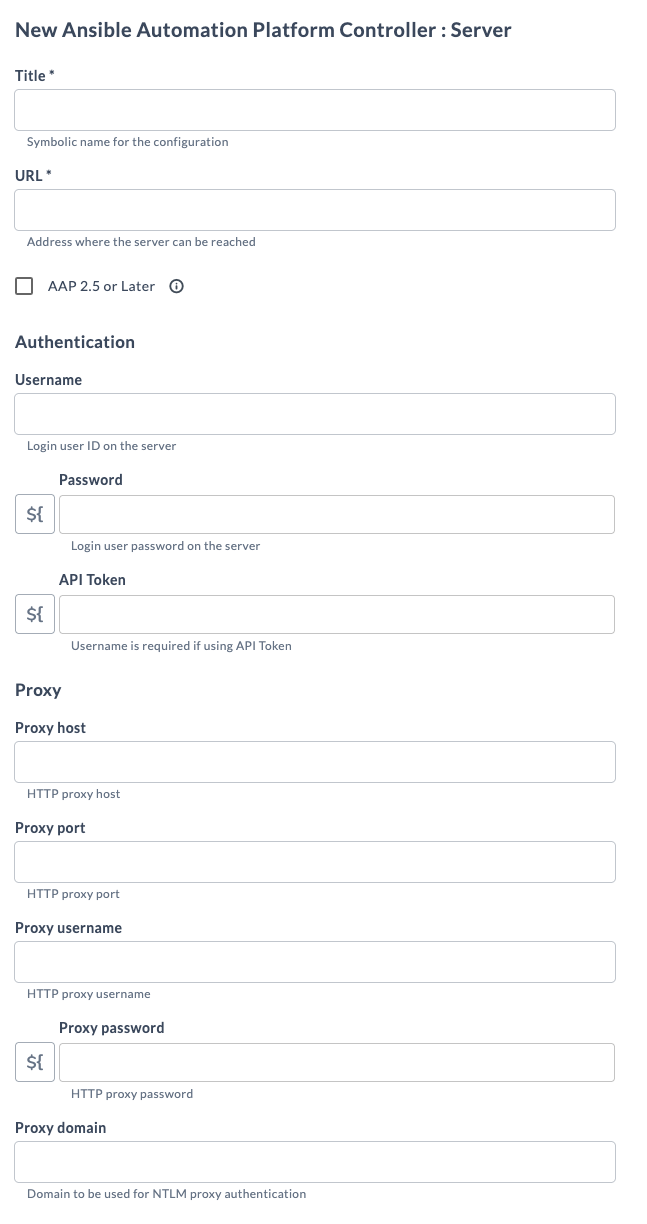Click into the URL input field

315,210
